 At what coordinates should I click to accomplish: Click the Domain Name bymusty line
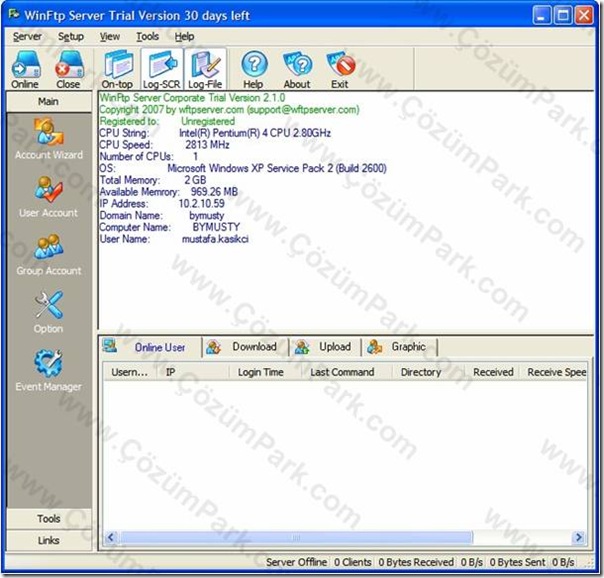point(162,216)
